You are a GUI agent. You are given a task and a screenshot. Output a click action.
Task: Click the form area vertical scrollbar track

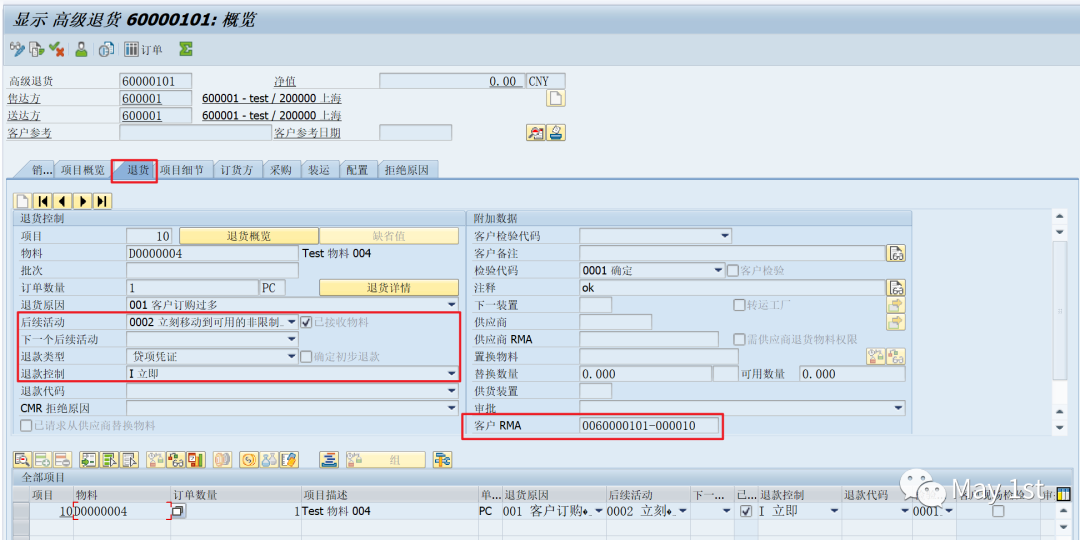pos(1061,310)
